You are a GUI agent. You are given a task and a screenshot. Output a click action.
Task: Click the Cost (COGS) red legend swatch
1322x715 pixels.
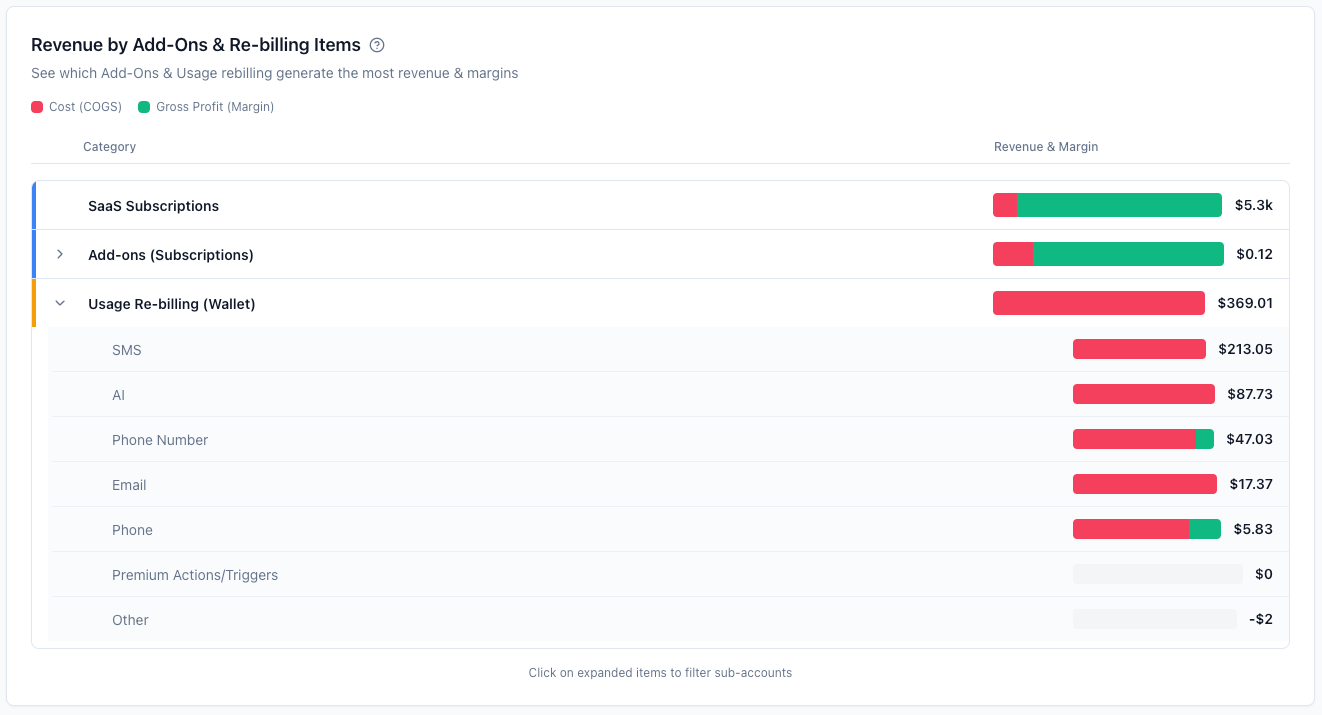37,106
